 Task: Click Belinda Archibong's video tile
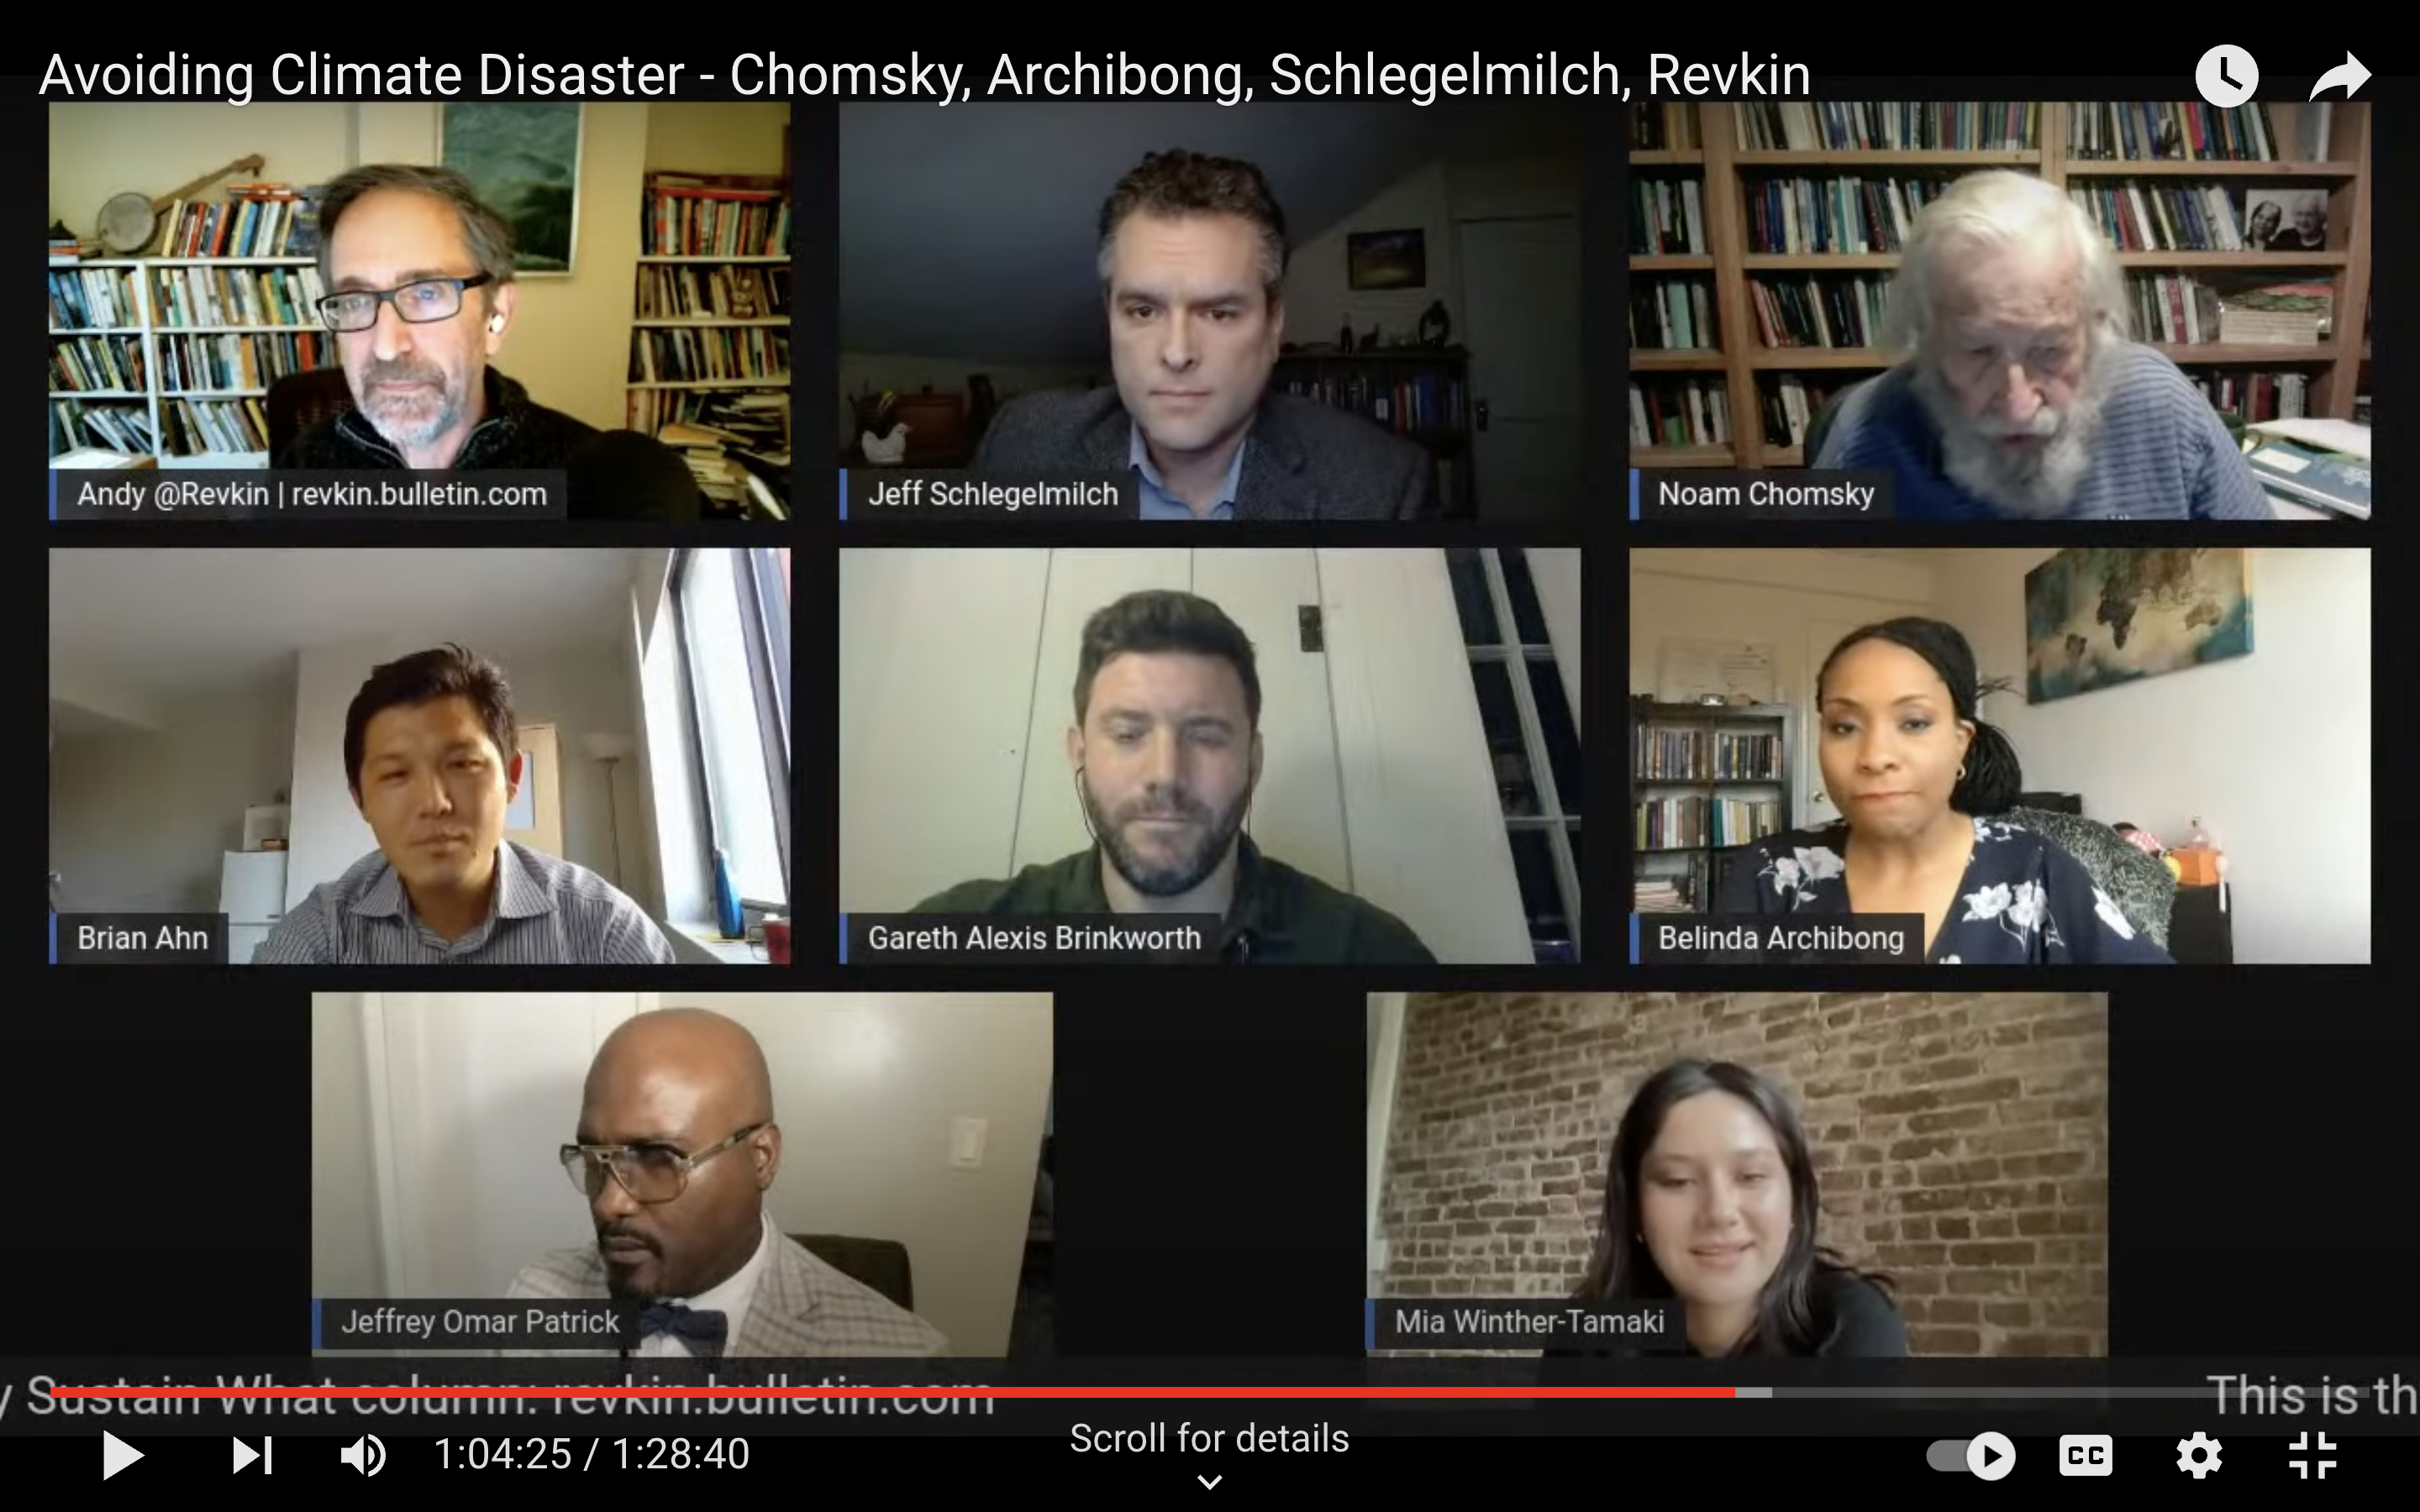[x=1999, y=755]
